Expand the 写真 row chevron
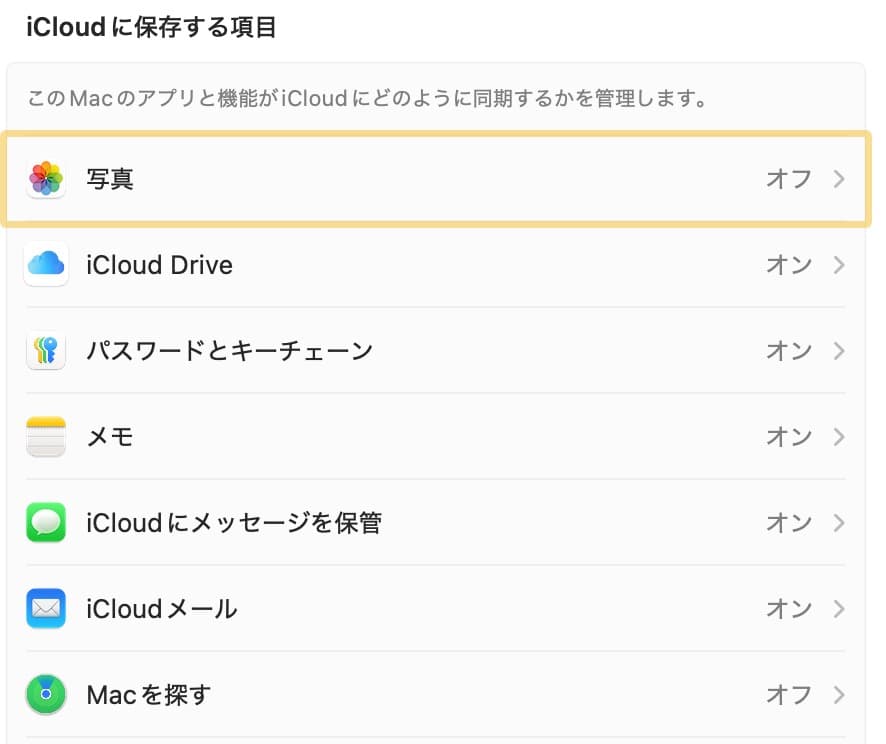 point(838,178)
